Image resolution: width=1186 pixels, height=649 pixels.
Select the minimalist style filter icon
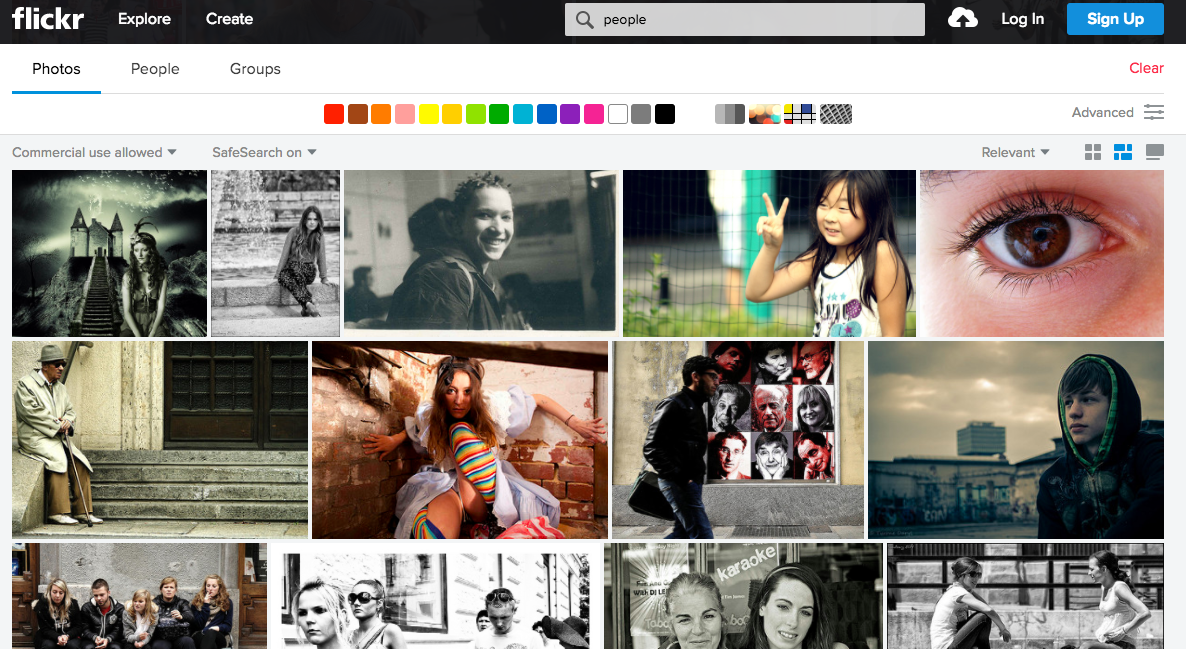800,113
